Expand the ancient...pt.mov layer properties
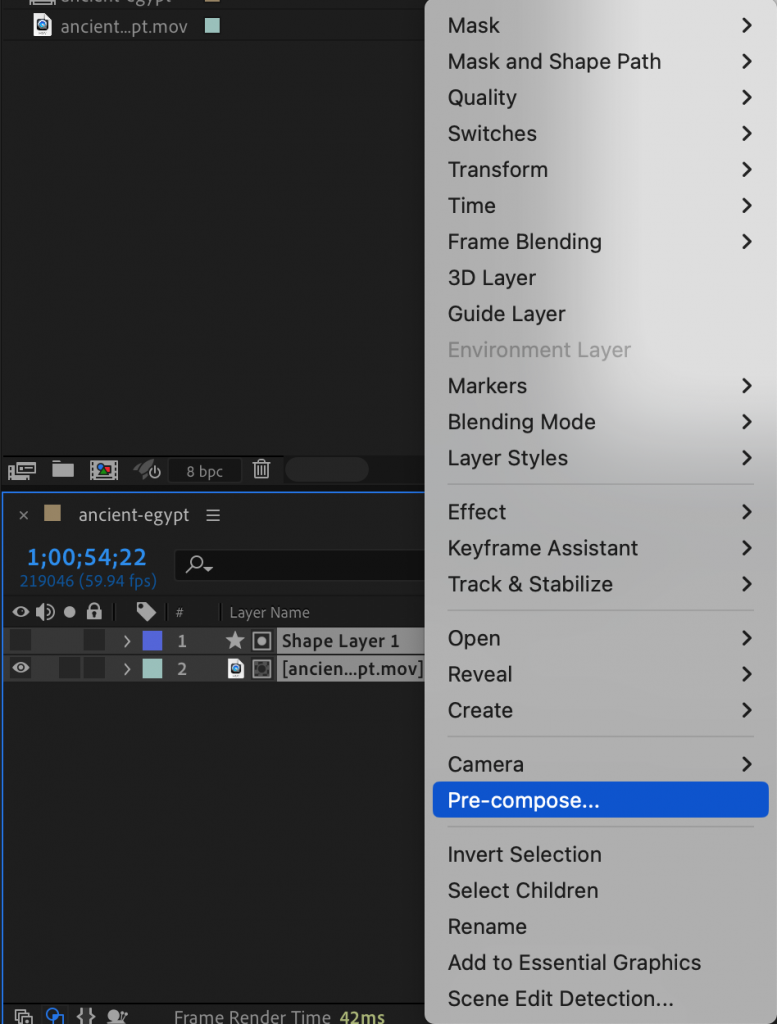The height and width of the screenshot is (1024, 777). click(128, 668)
